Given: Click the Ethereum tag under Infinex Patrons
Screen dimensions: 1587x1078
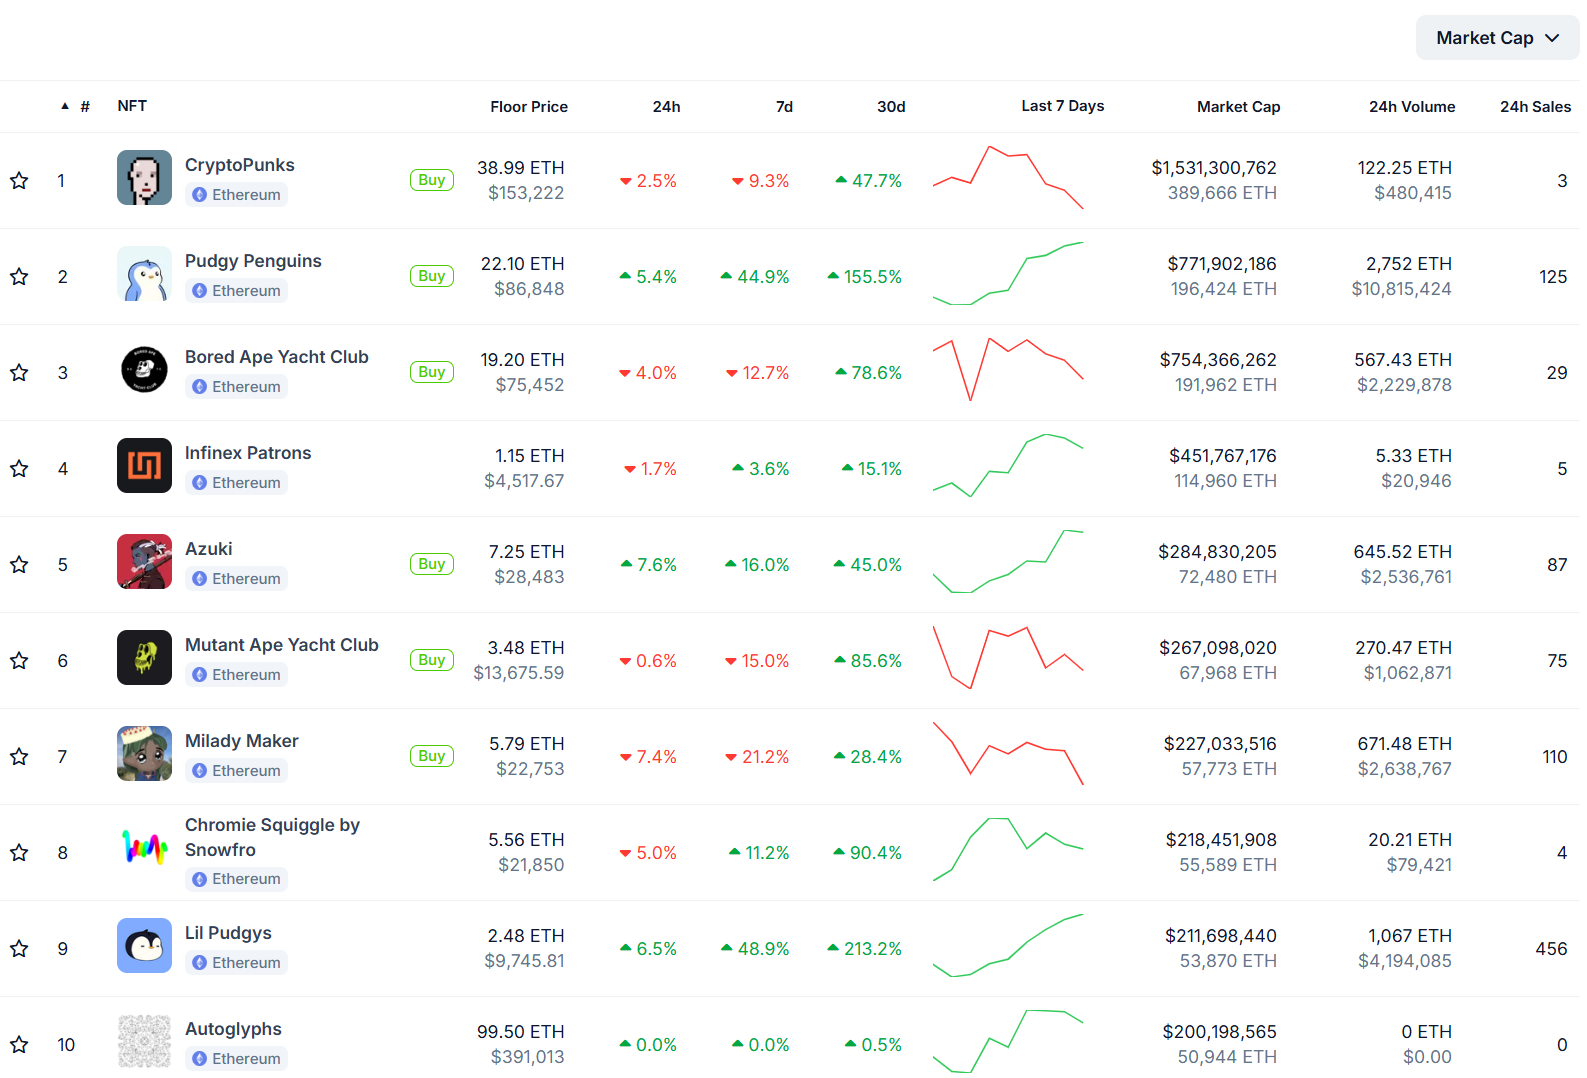Looking at the screenshot, I should tap(236, 483).
